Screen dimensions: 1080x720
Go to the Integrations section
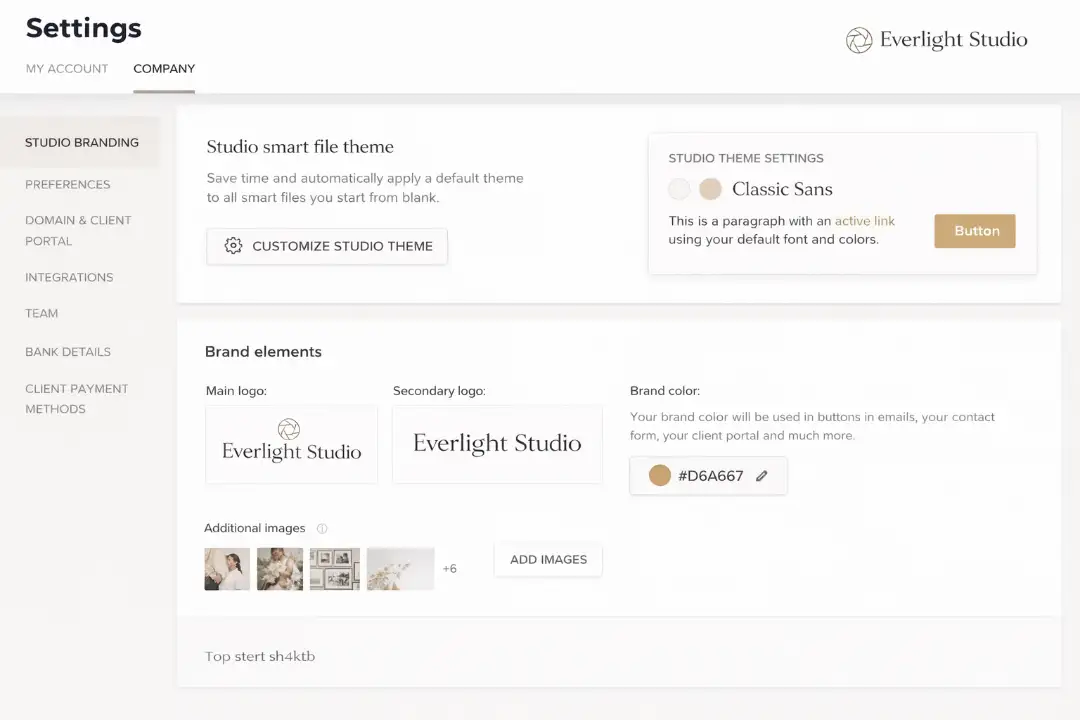[69, 277]
